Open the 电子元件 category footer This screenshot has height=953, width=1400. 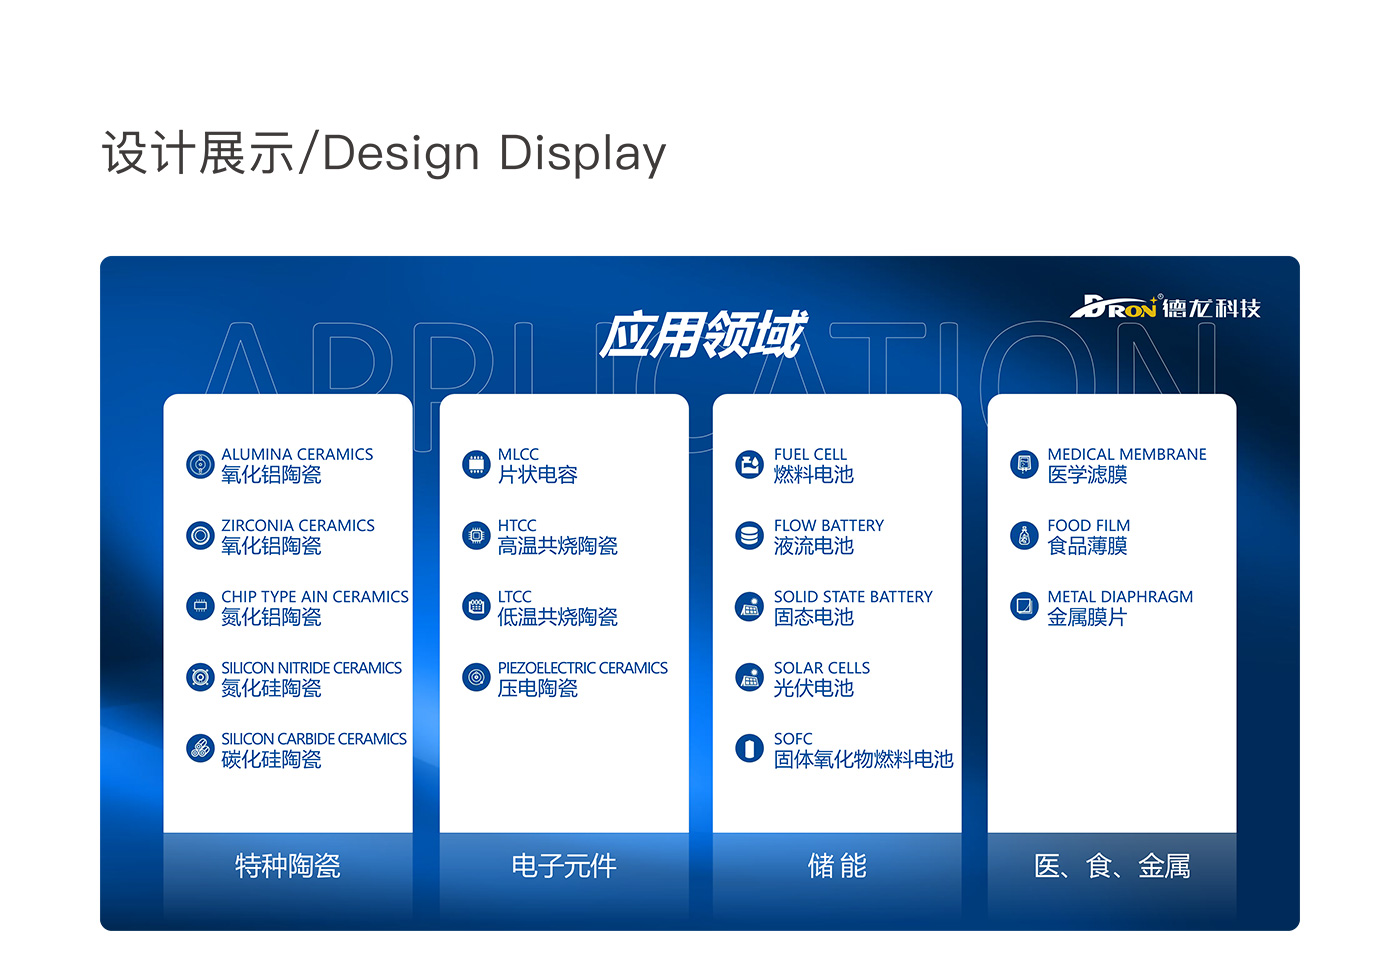coord(564,866)
